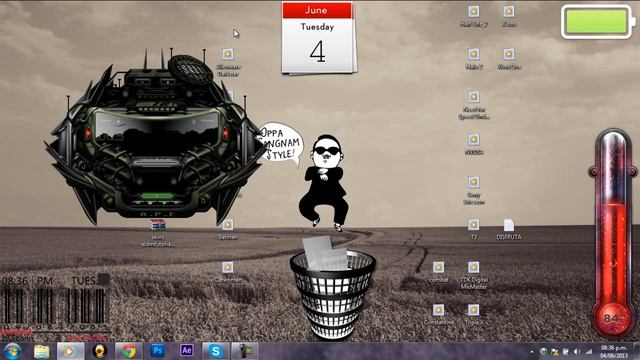Open the TDK Digital MixMaster shortcut

[x=473, y=275]
